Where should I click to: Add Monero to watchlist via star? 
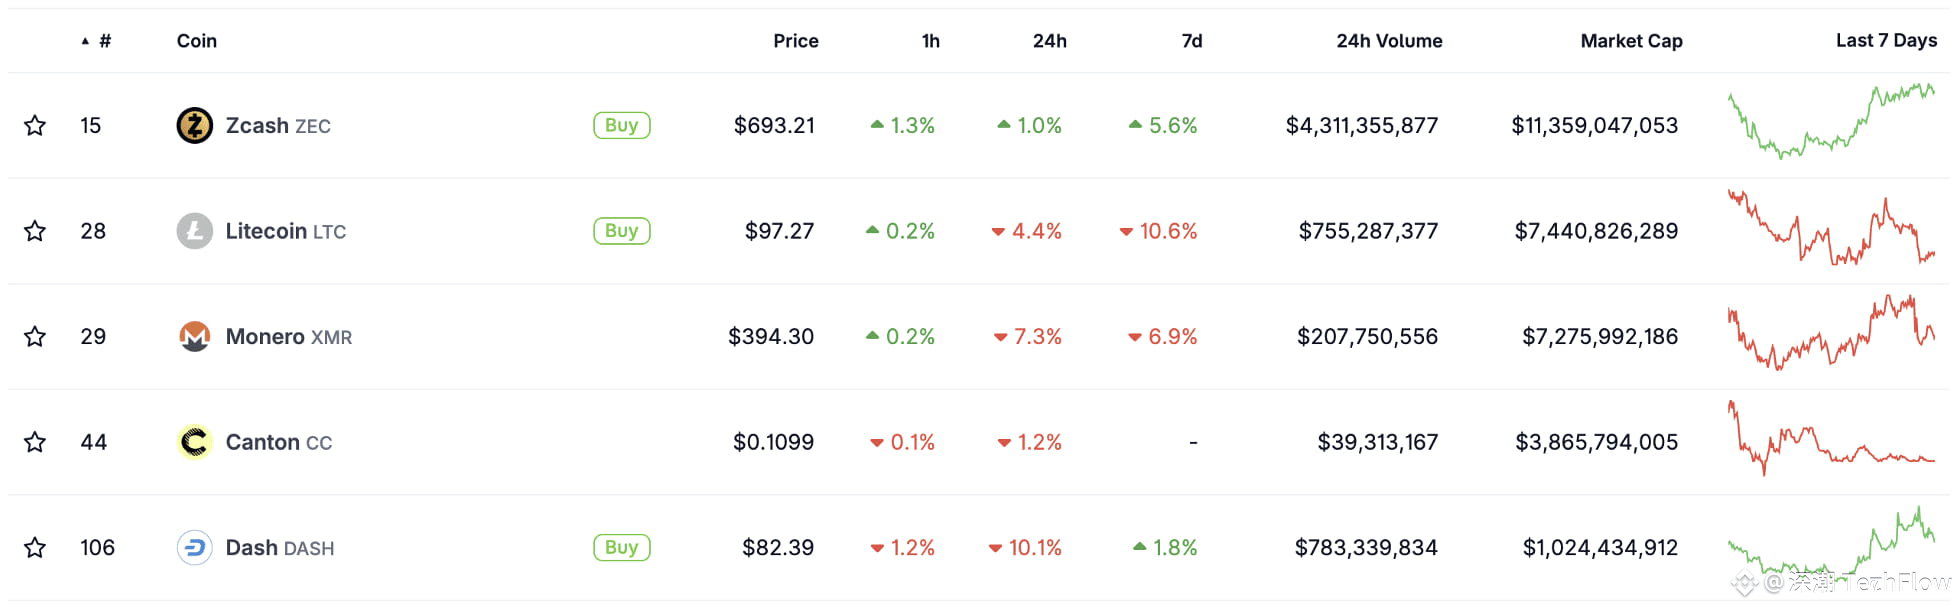(x=35, y=337)
